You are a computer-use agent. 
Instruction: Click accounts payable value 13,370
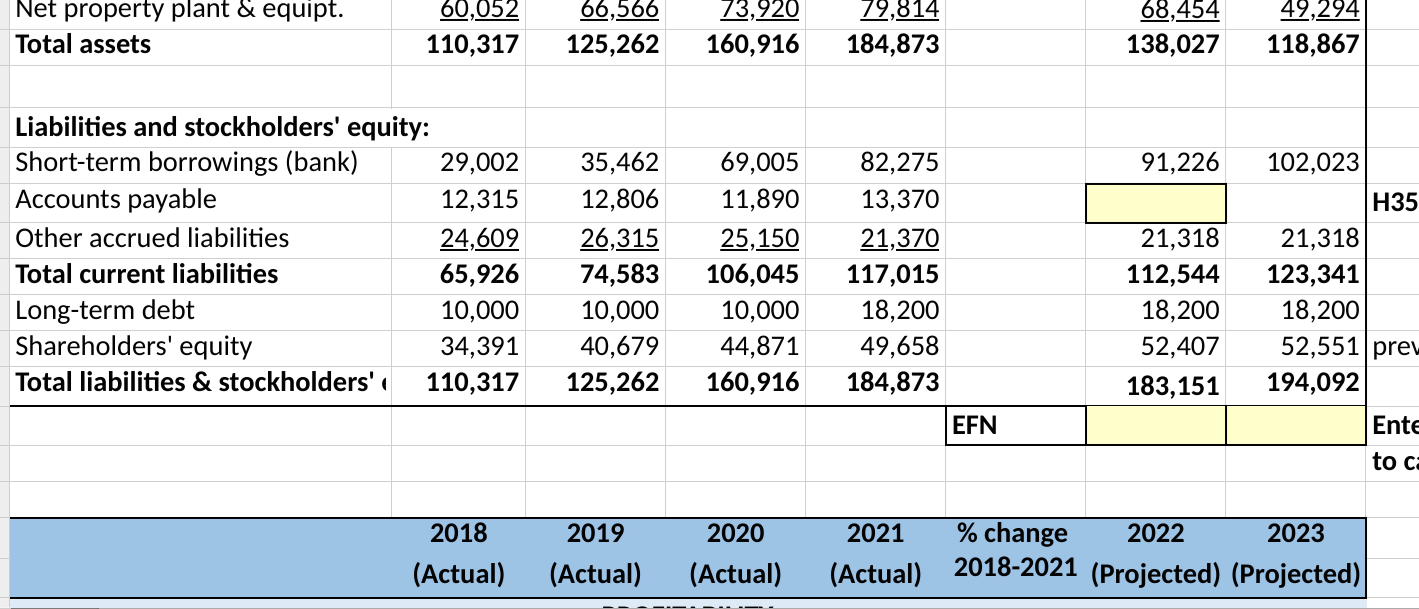coord(900,200)
